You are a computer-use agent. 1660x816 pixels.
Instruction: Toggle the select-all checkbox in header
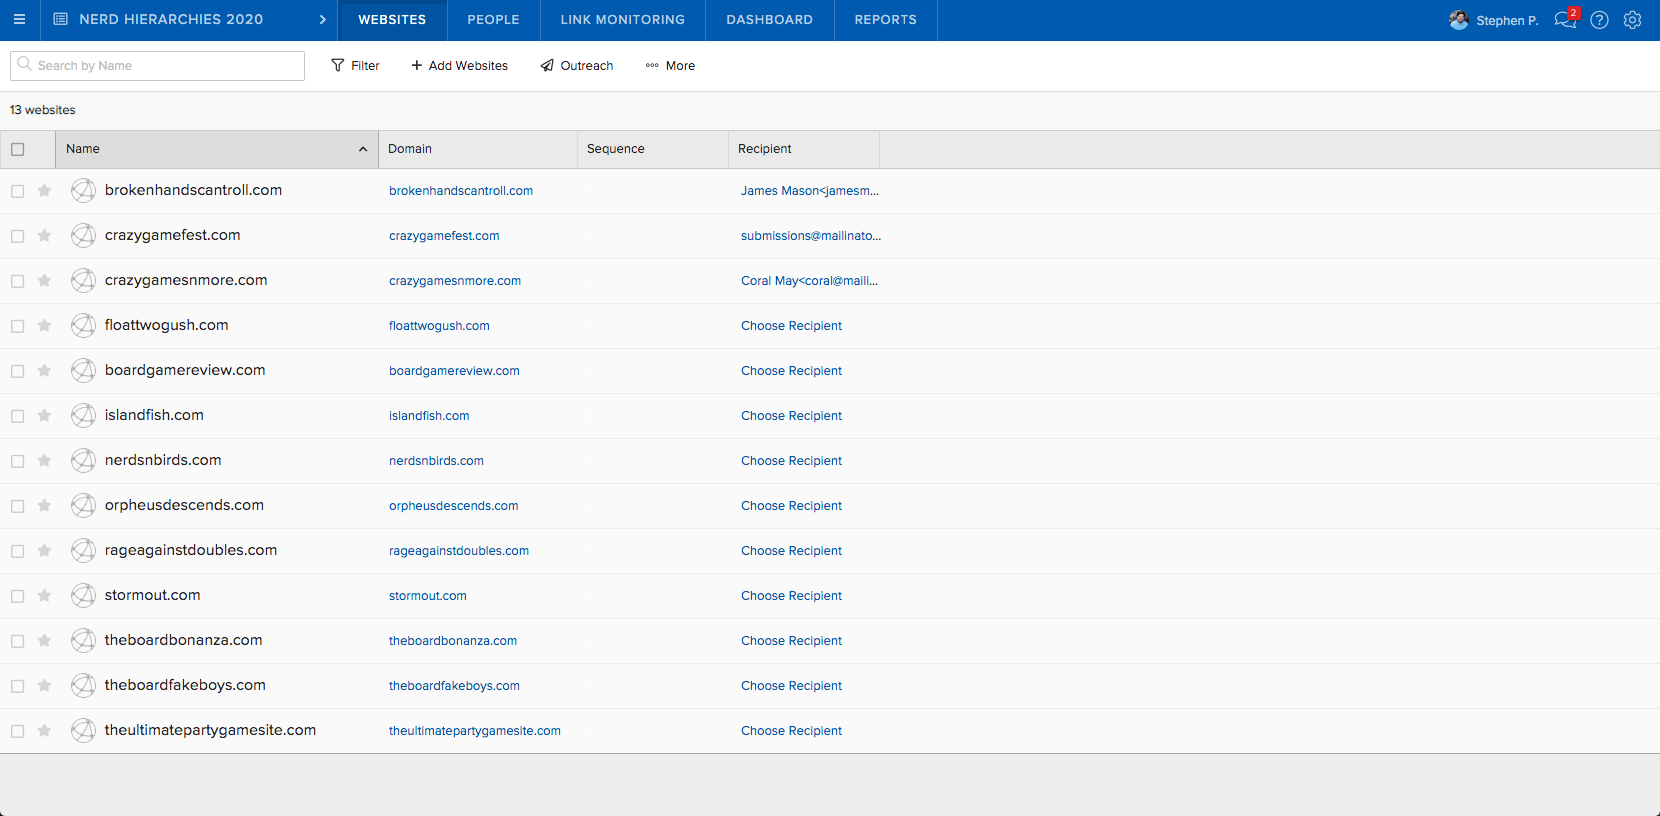[x=18, y=149]
